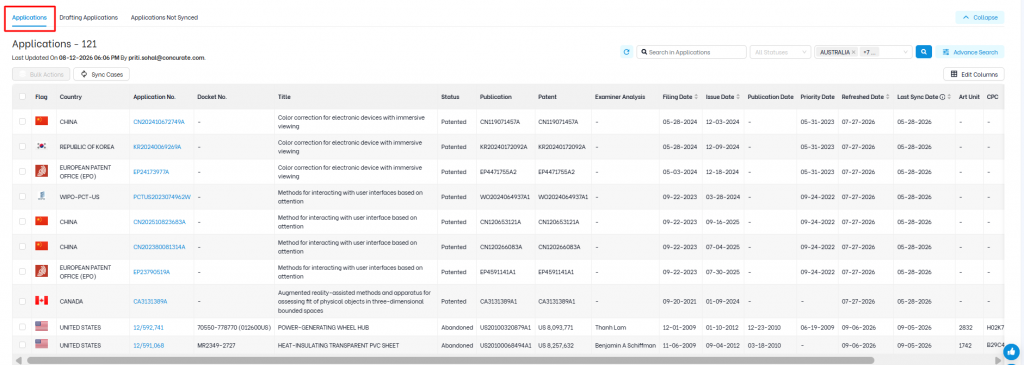
Task: Expand the country filter dropdown arrow
Action: [905, 52]
